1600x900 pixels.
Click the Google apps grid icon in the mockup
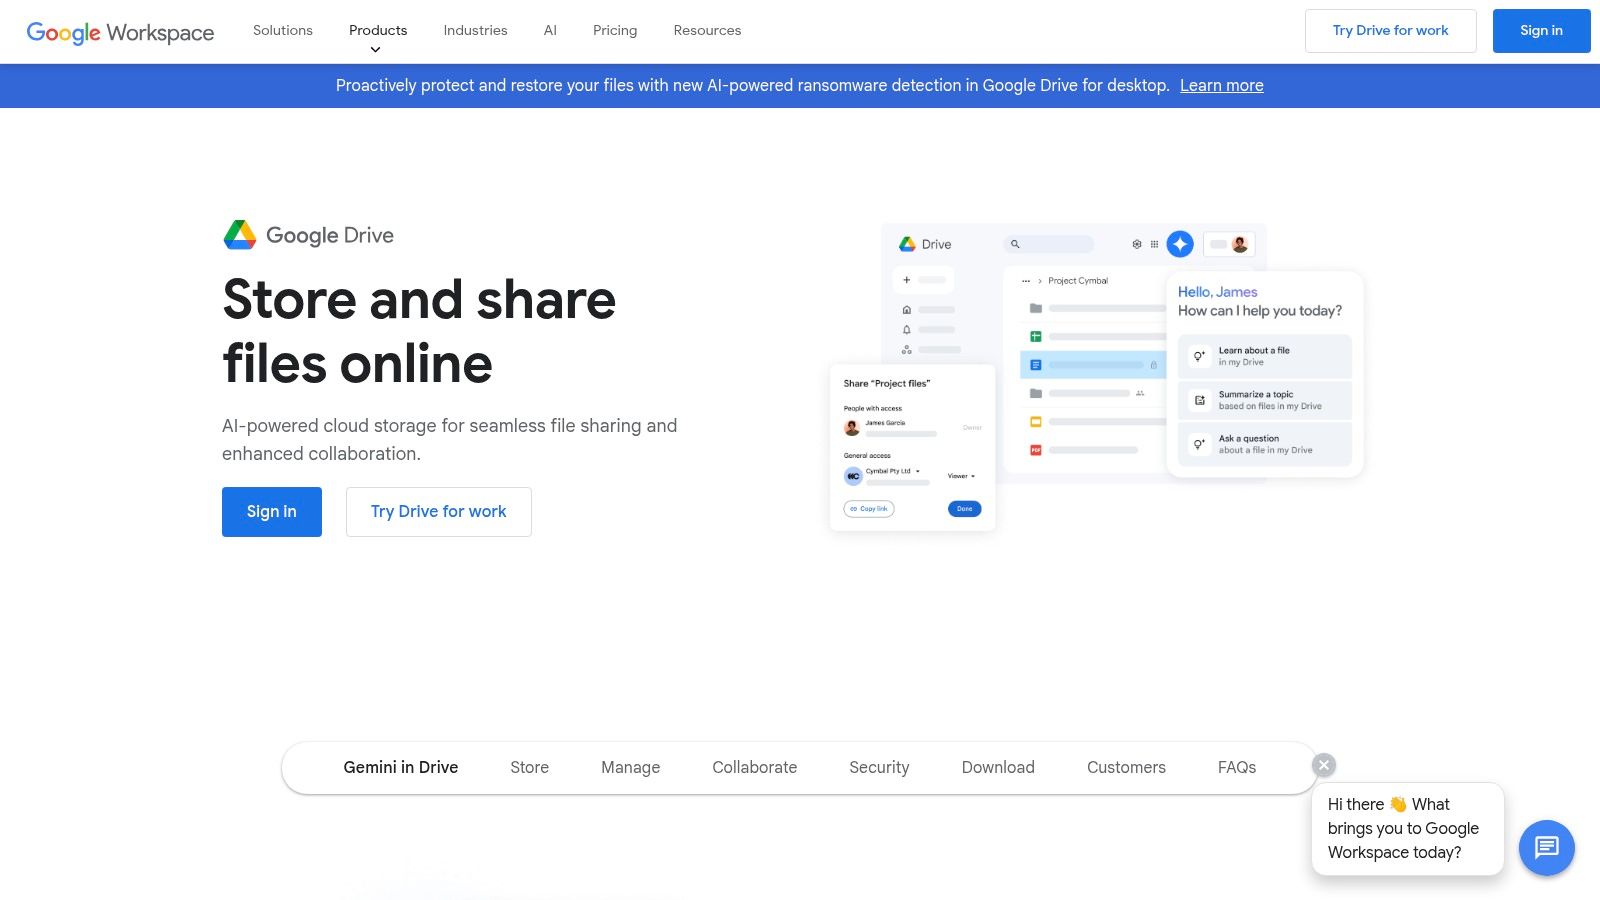1154,244
